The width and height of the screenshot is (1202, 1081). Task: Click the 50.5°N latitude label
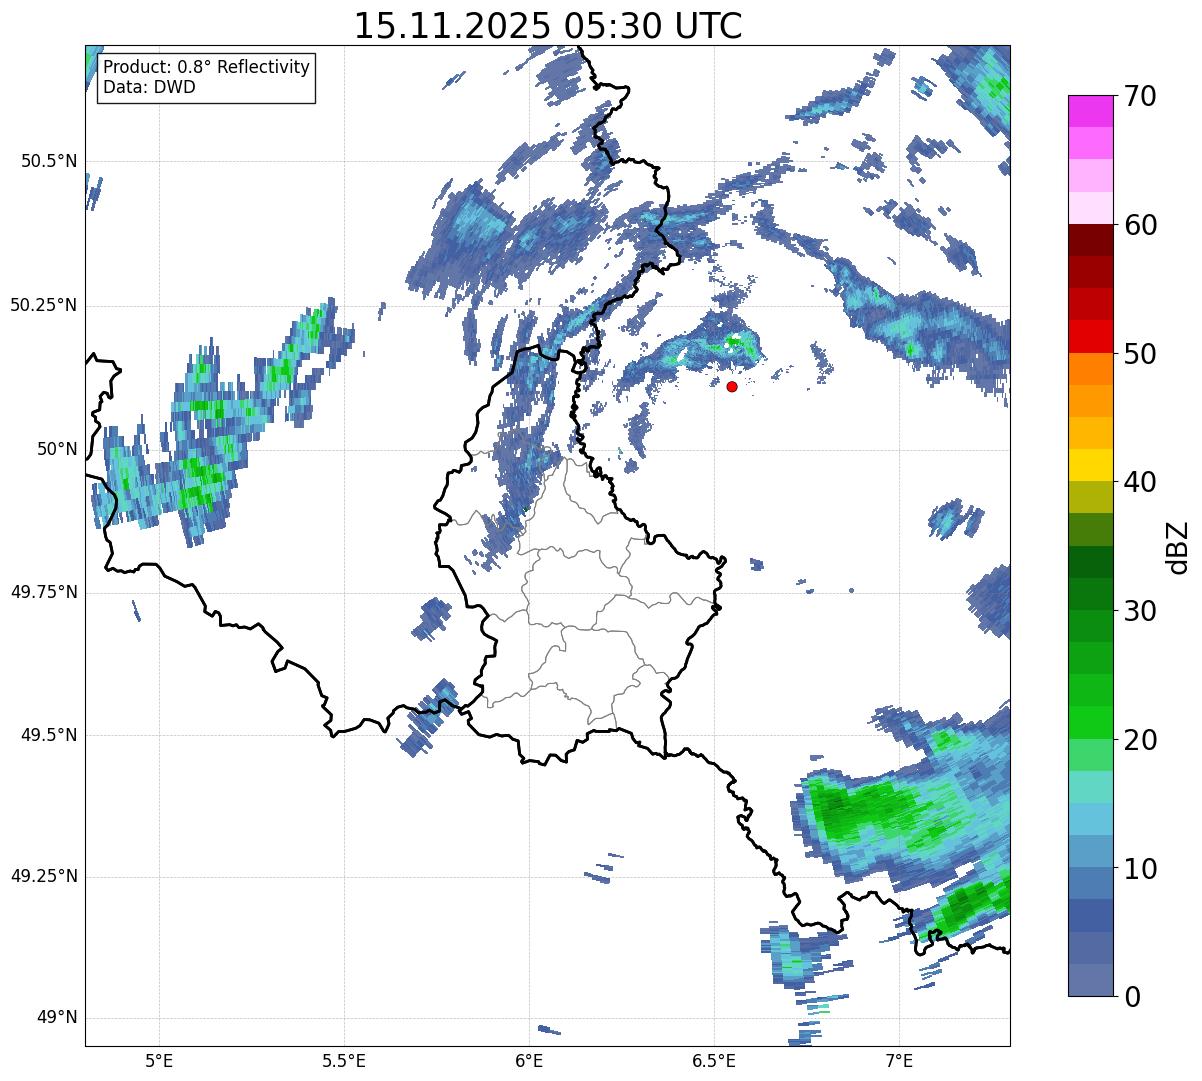point(47,161)
